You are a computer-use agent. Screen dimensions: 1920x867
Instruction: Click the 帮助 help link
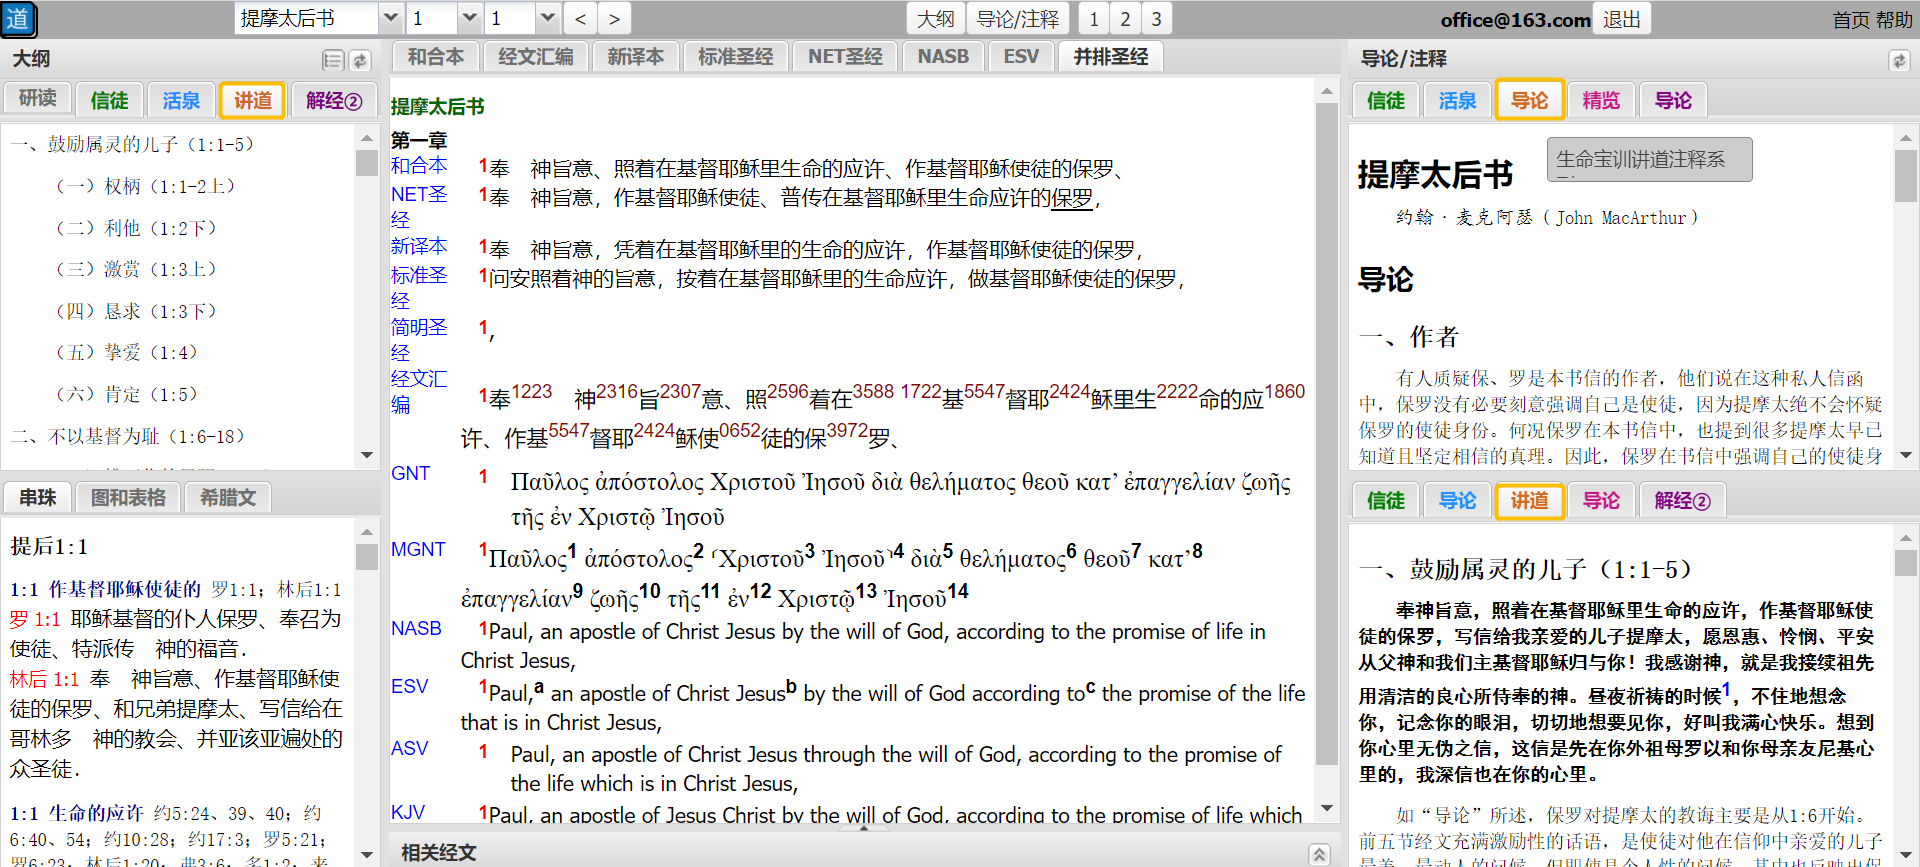[1893, 20]
